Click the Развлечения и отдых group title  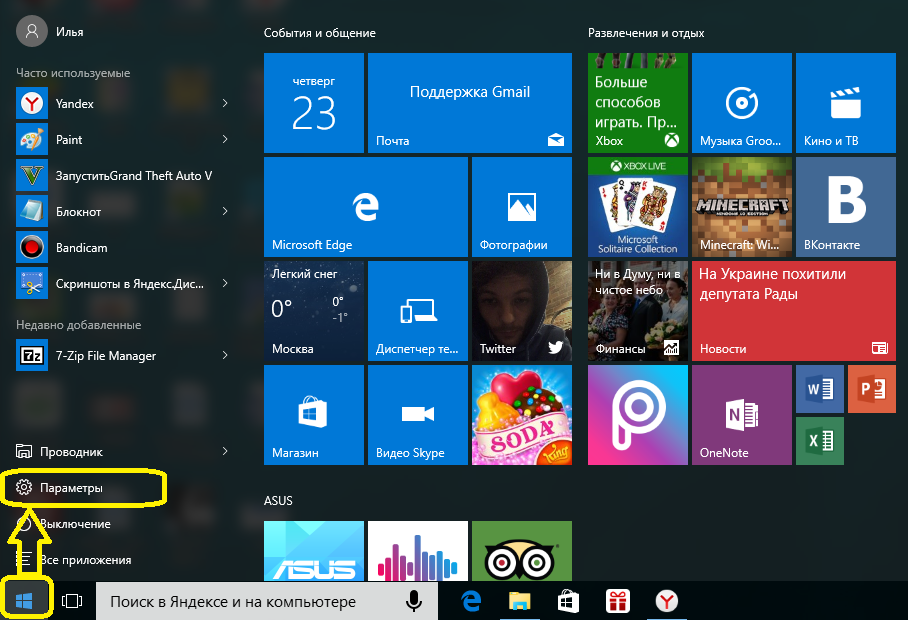pos(646,33)
